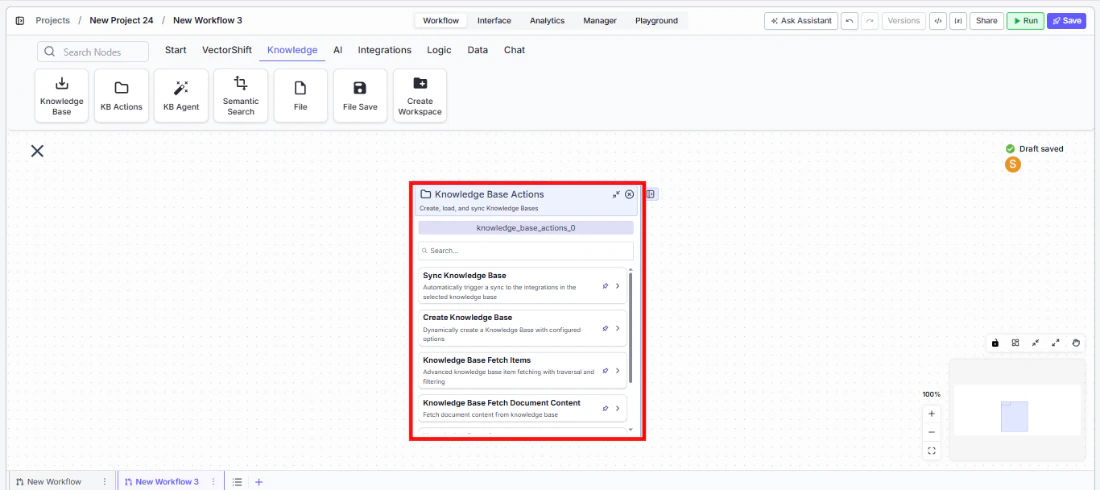Open the side panel icon beside the node
The image size is (1100, 490).
(652, 194)
